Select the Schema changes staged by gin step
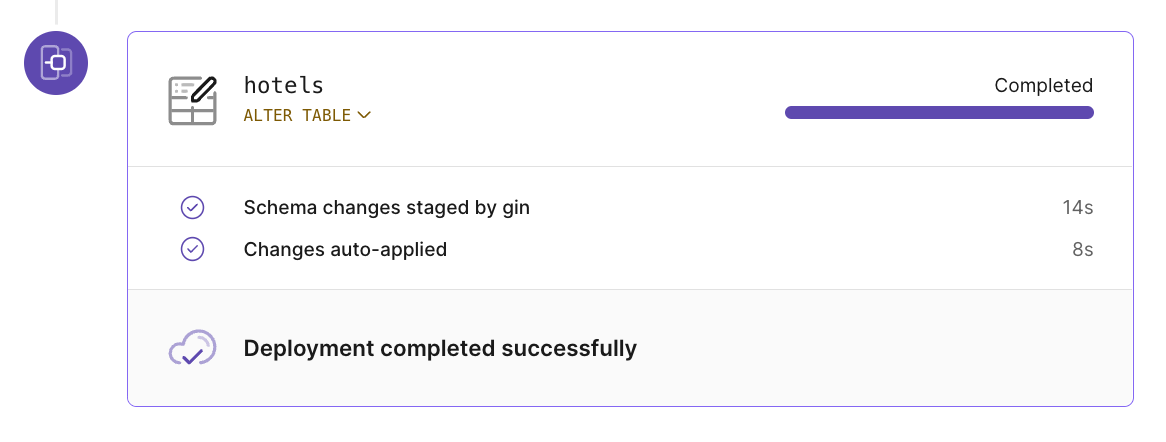1166x442 pixels. [386, 208]
